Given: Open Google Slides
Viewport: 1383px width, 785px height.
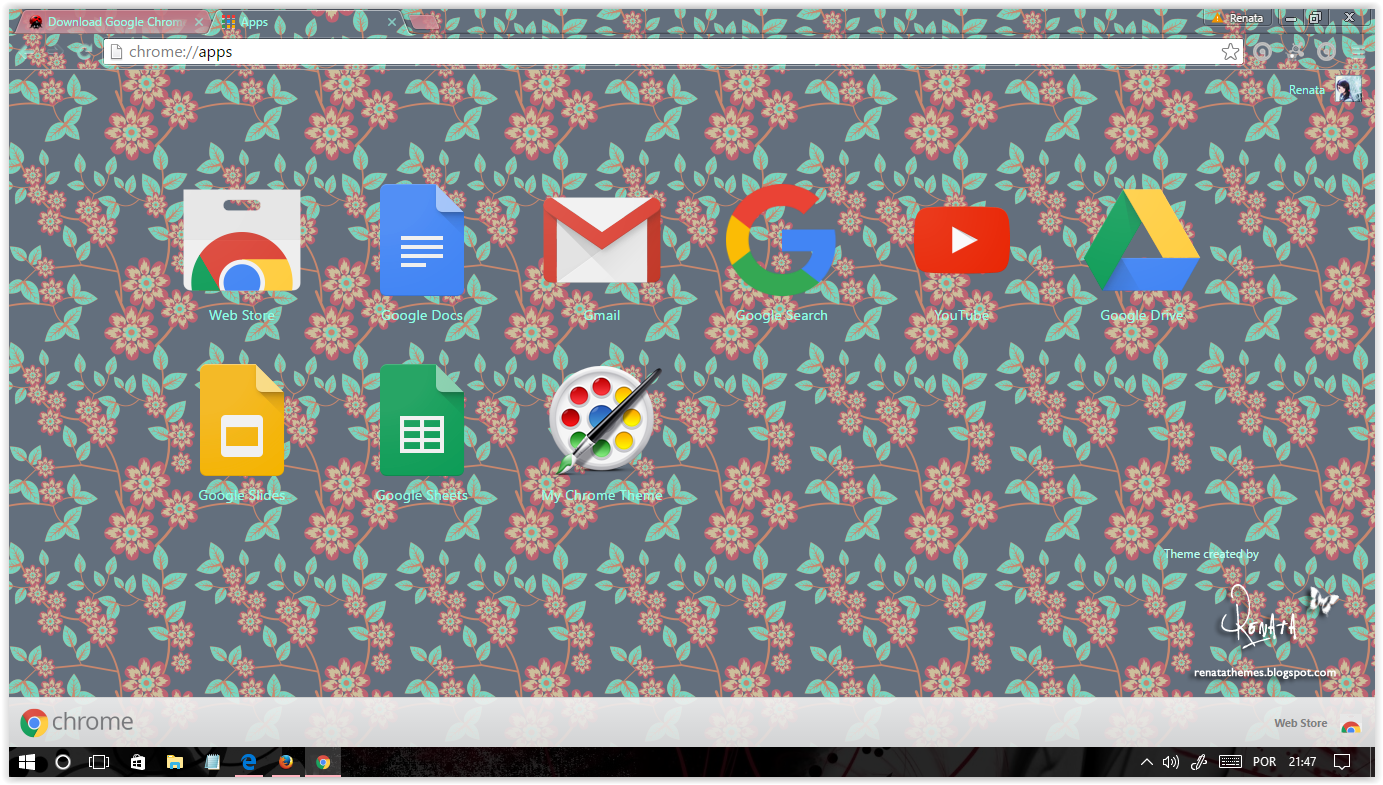Looking at the screenshot, I should pyautogui.click(x=241, y=420).
